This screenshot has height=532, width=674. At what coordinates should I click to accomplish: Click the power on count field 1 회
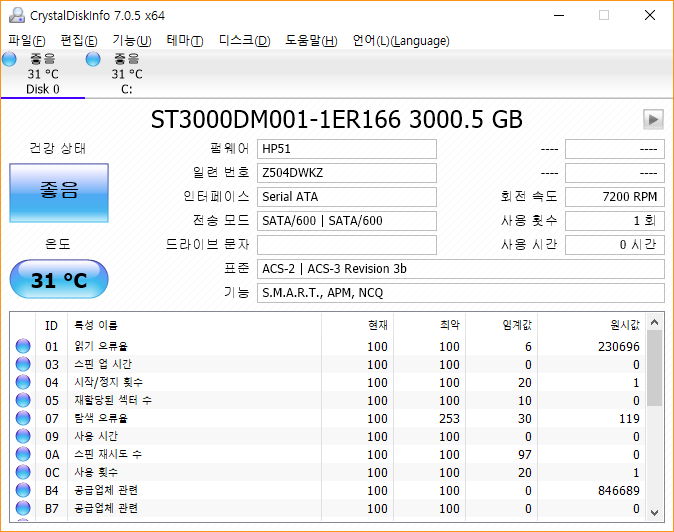615,221
